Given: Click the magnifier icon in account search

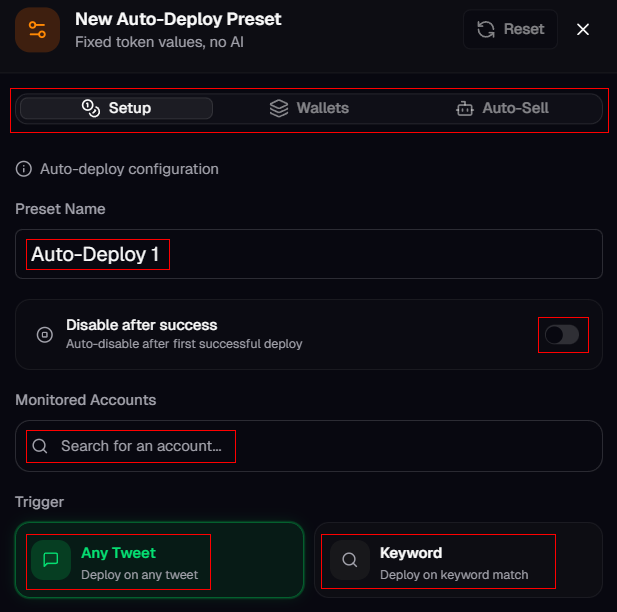Looking at the screenshot, I should click(40, 446).
